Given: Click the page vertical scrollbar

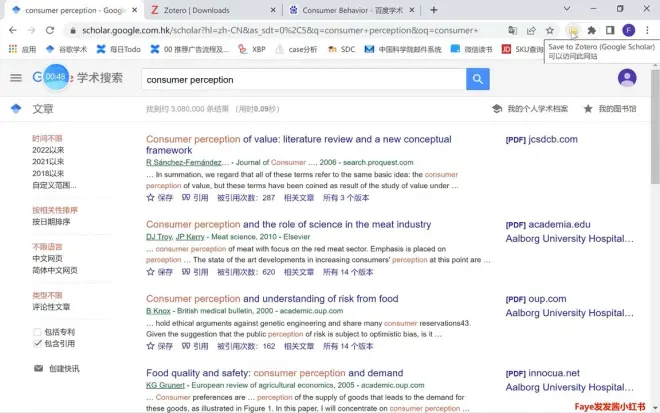Looking at the screenshot, I should coord(655,126).
